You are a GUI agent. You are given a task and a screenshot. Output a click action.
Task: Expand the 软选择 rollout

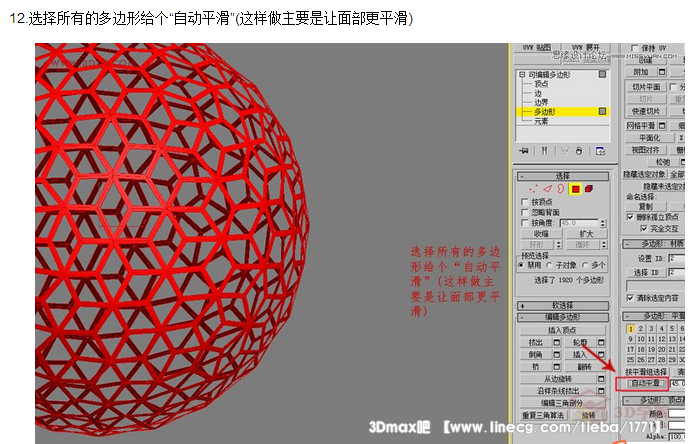click(x=563, y=305)
